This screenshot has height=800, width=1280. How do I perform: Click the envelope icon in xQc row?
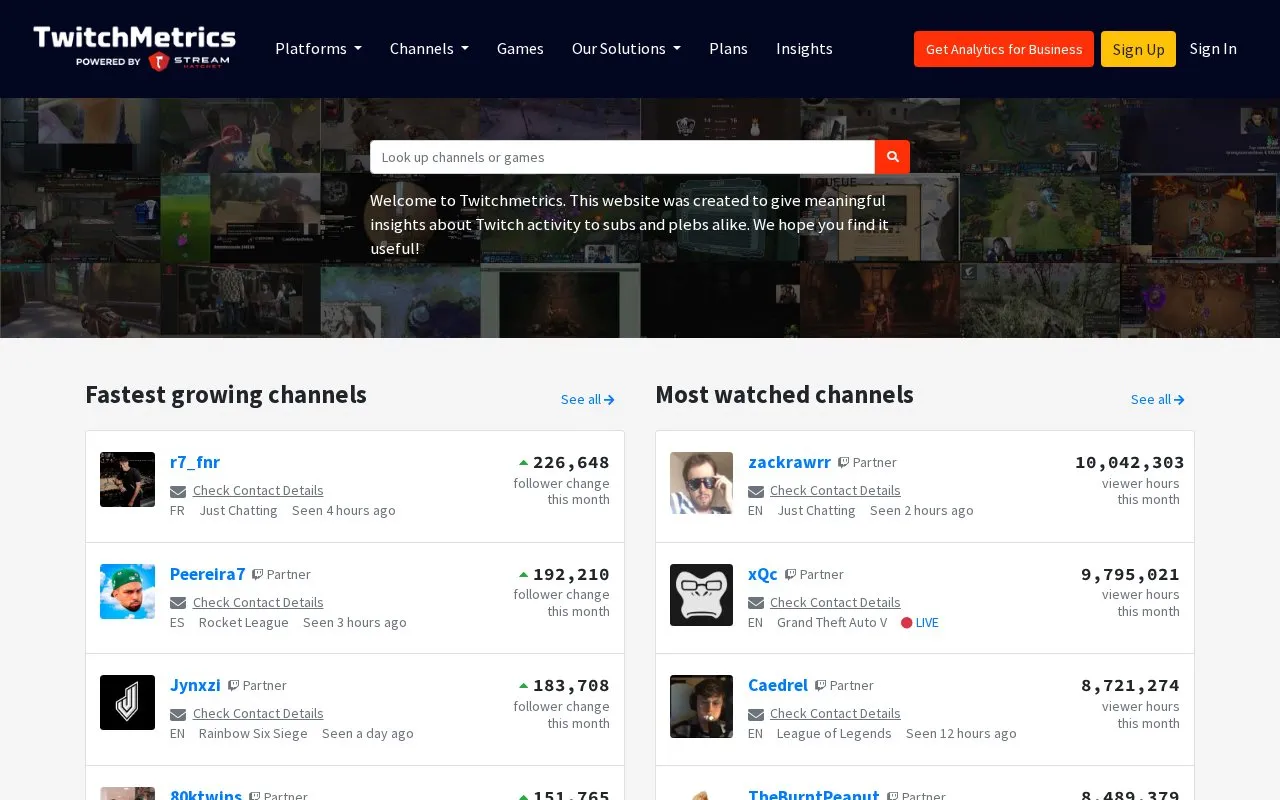point(756,603)
